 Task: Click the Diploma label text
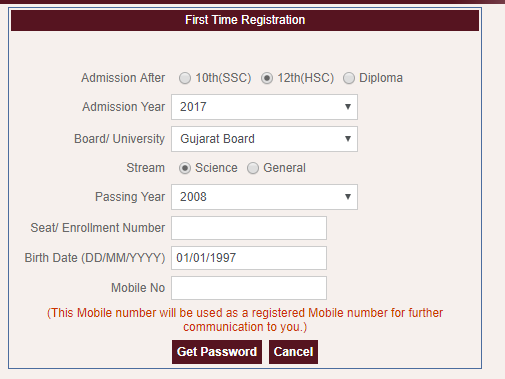[381, 78]
